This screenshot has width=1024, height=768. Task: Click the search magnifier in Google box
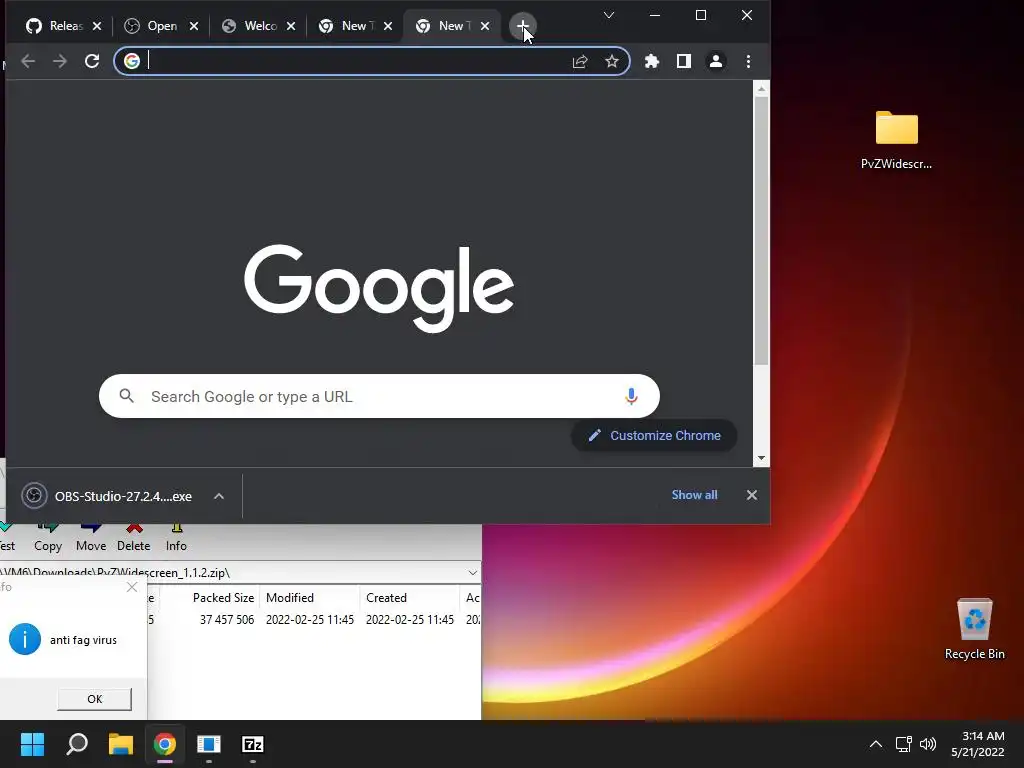(x=127, y=396)
